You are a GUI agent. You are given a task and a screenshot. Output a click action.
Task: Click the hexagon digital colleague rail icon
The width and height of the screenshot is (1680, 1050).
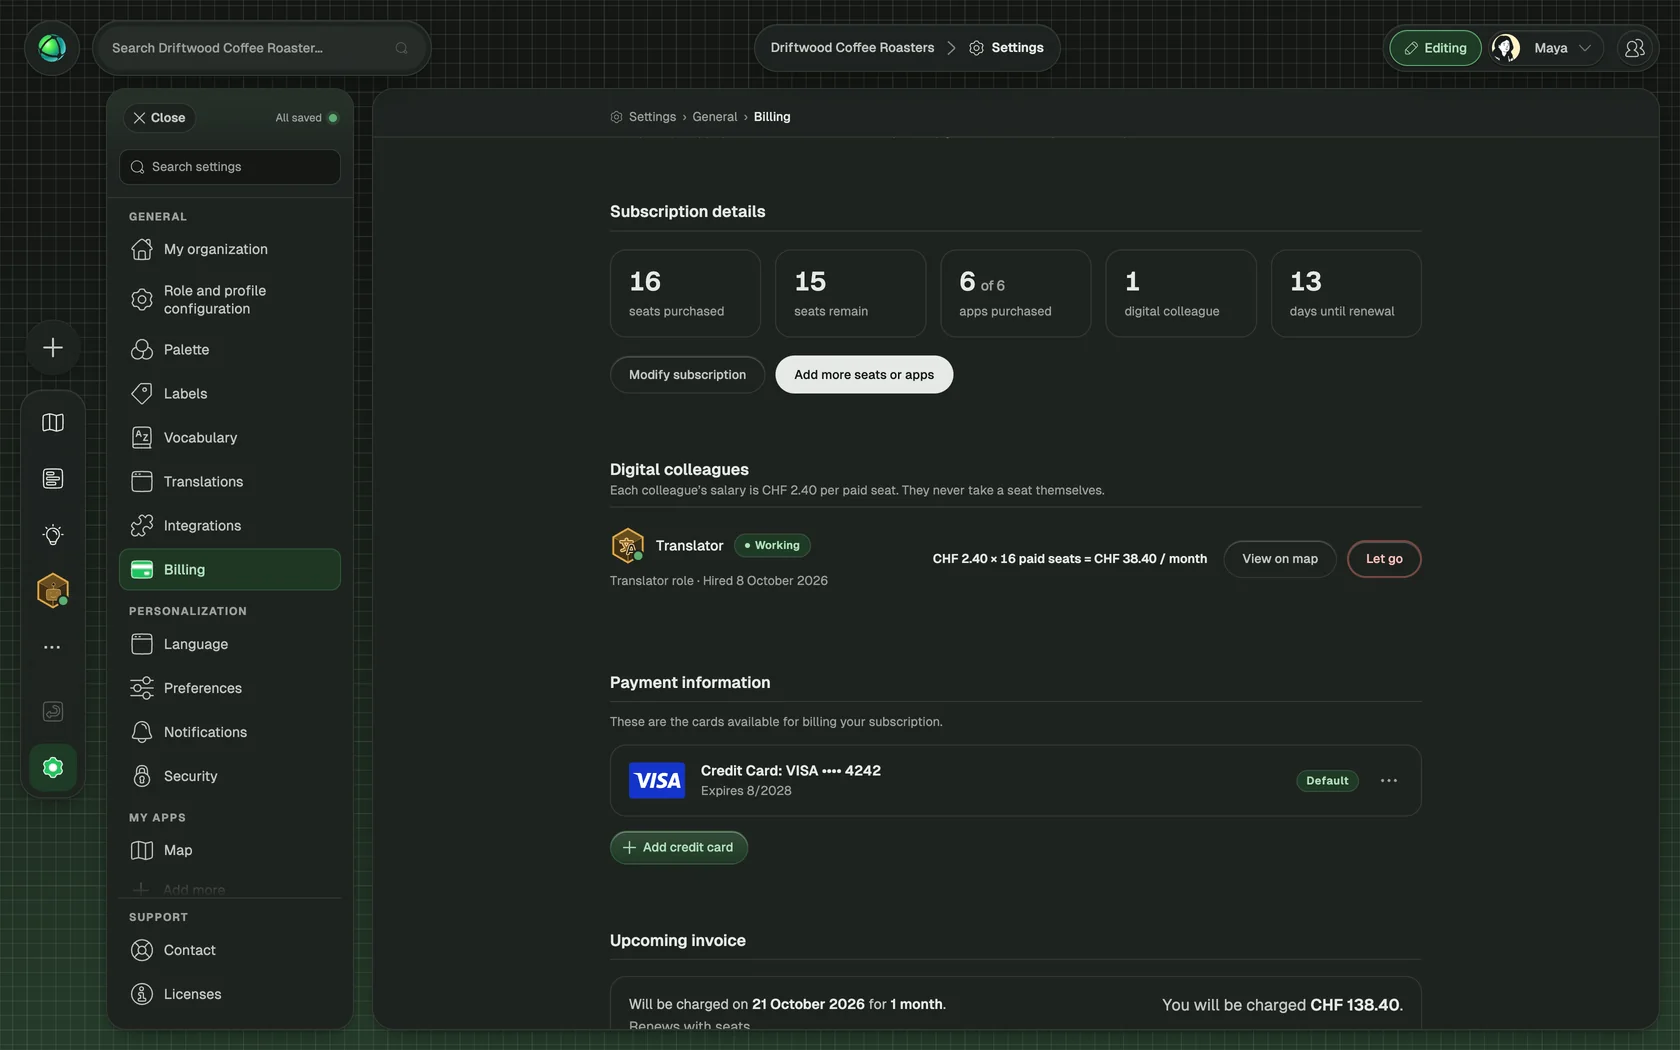tap(53, 591)
